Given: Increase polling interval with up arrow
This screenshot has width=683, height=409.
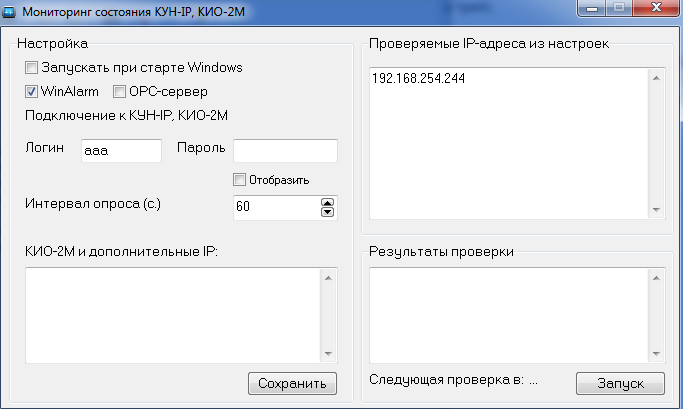Looking at the screenshot, I should pyautogui.click(x=327, y=202).
